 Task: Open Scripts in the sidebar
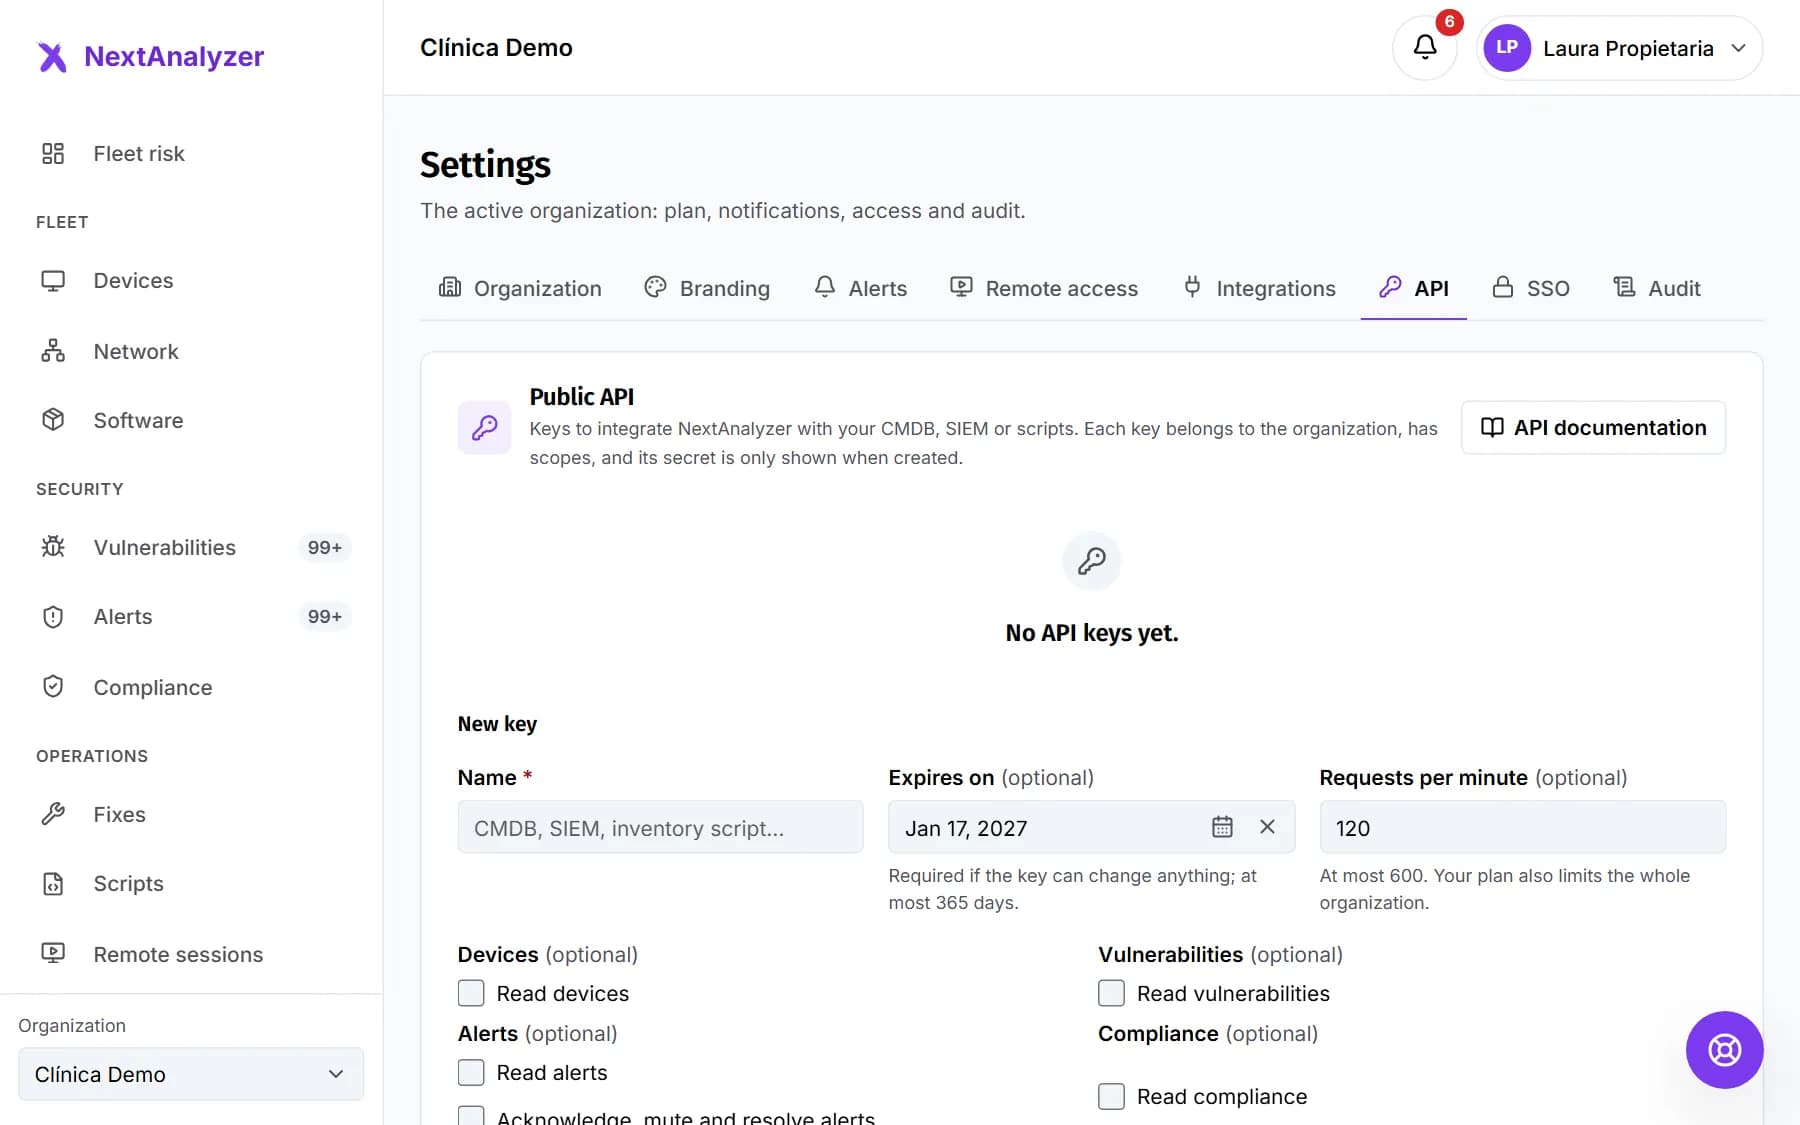191,884
